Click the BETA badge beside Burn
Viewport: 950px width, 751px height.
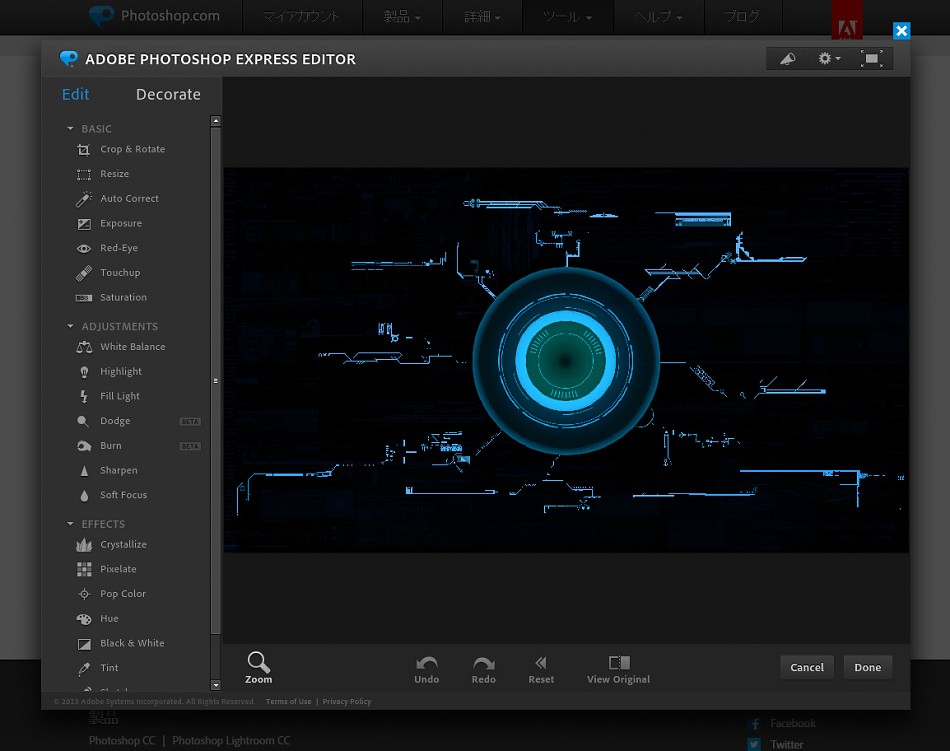190,446
